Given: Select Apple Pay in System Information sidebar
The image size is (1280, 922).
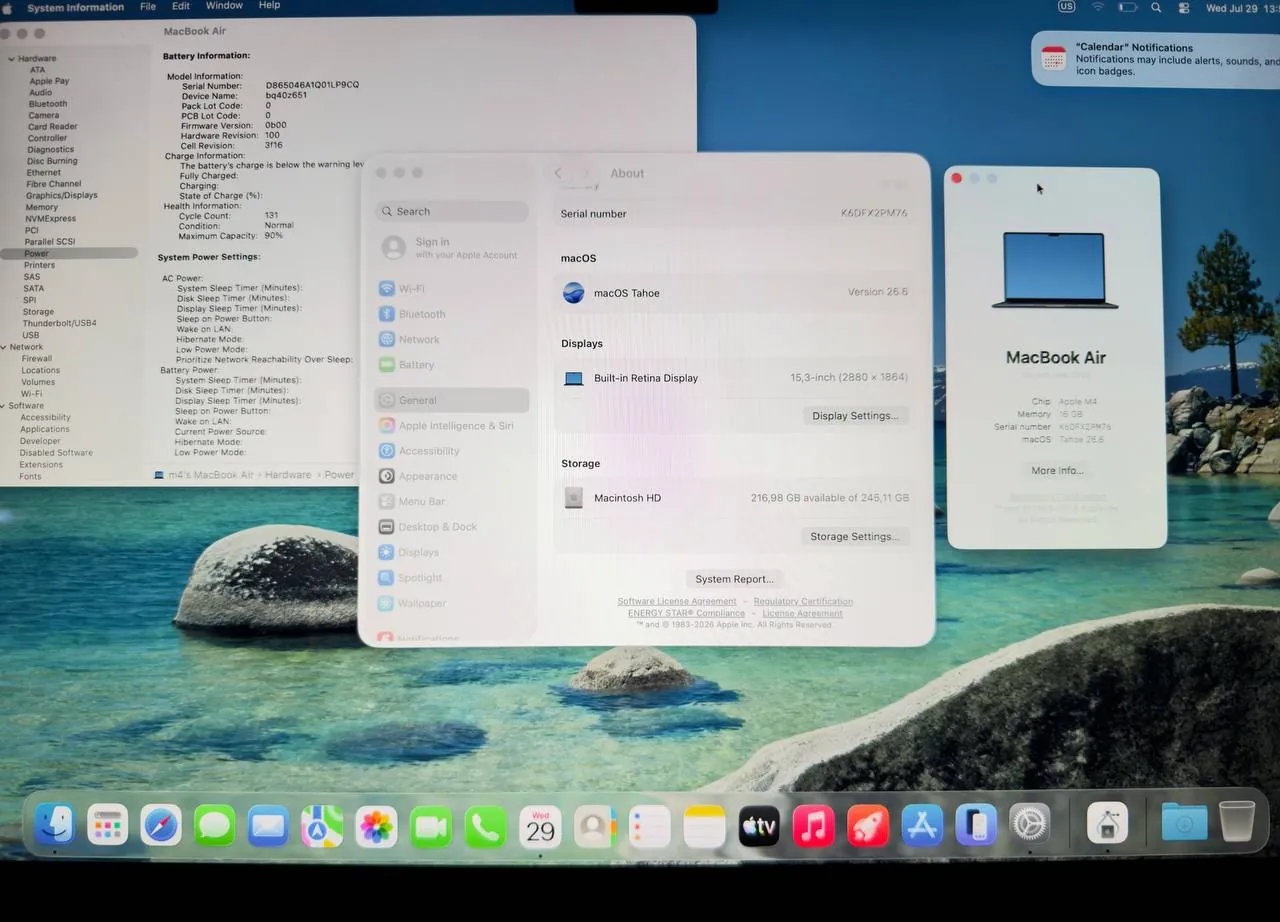Looking at the screenshot, I should tap(49, 81).
